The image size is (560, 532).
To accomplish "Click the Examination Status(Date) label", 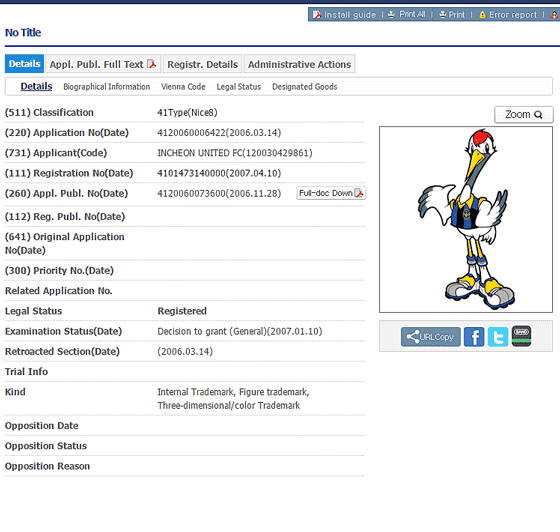I will coord(63,331).
